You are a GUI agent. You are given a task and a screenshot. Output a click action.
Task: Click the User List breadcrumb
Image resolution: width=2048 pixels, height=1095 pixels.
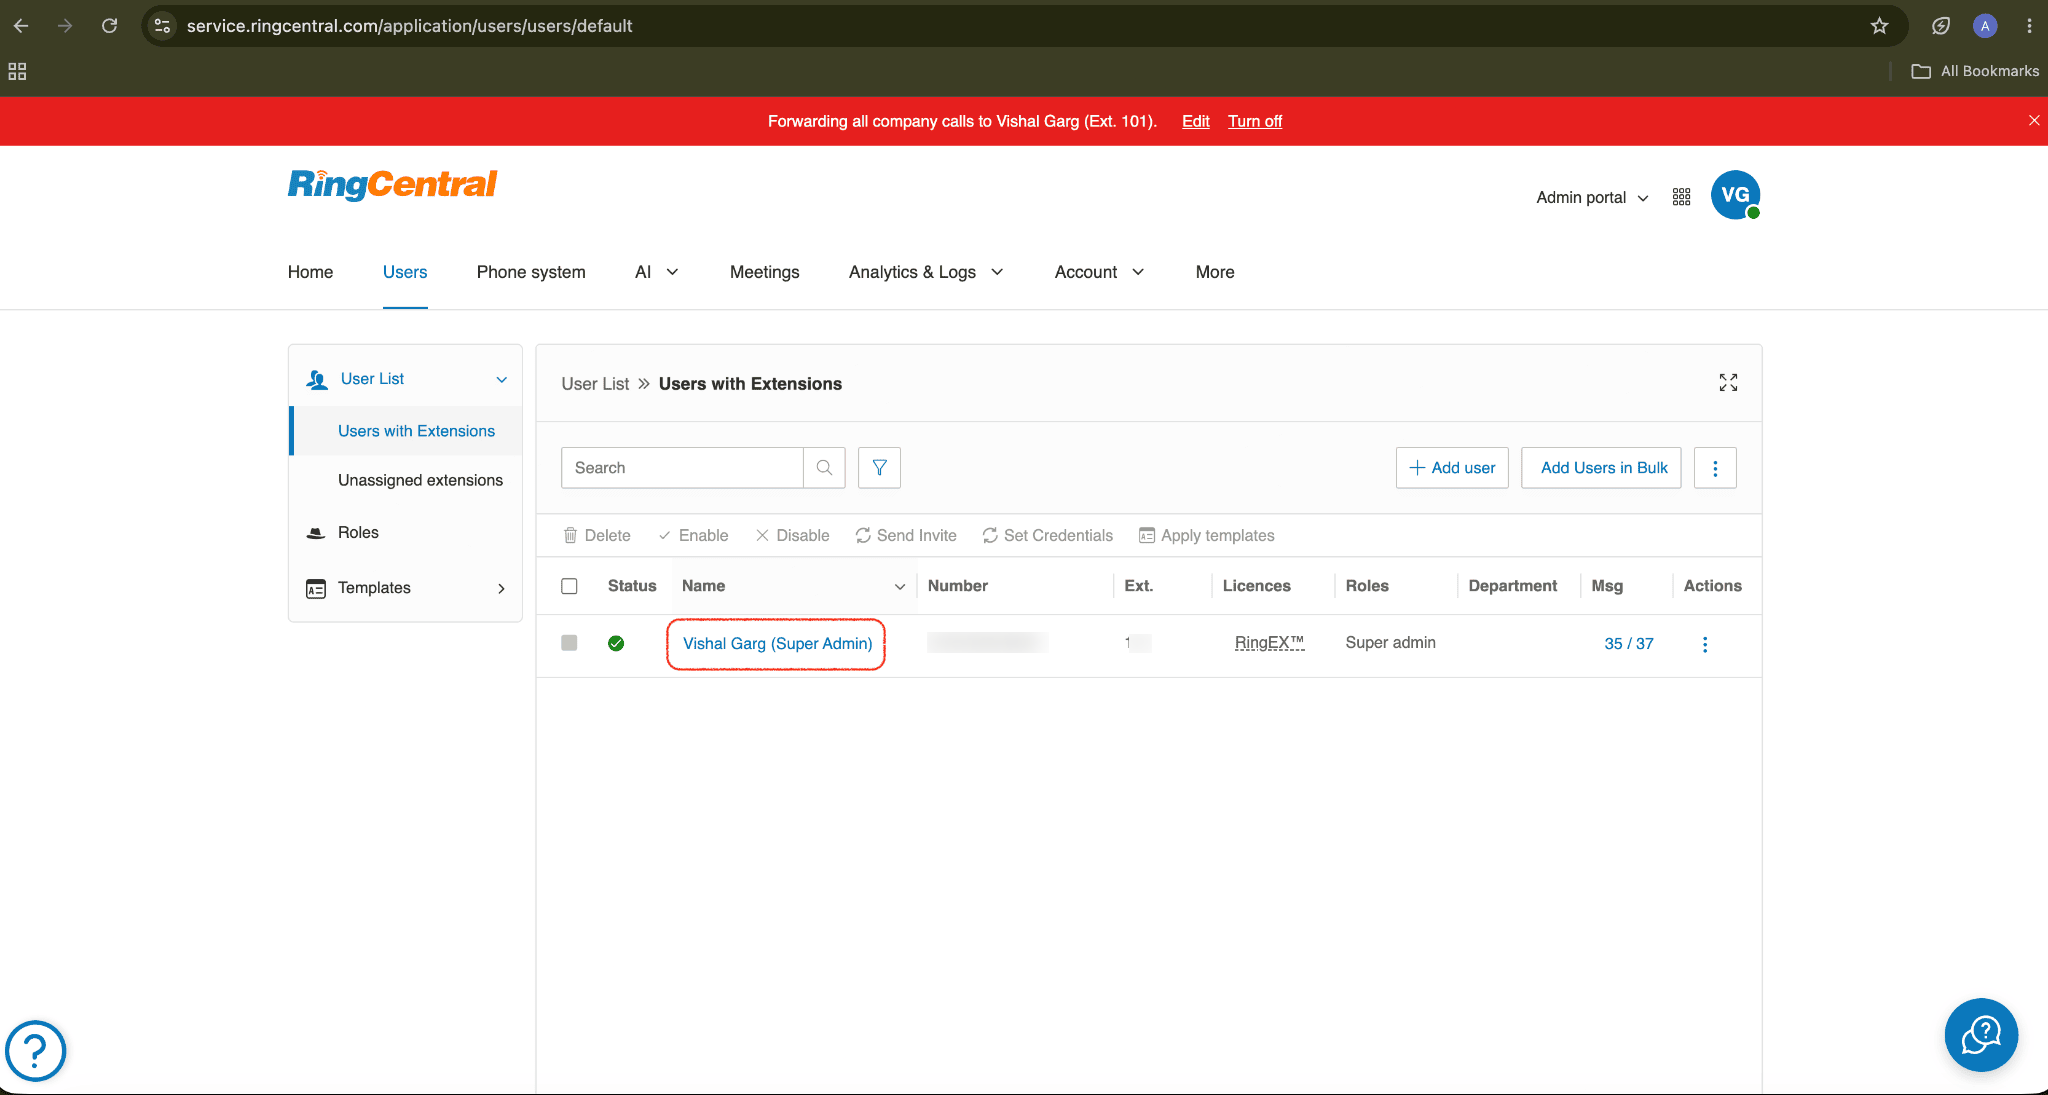pyautogui.click(x=595, y=384)
